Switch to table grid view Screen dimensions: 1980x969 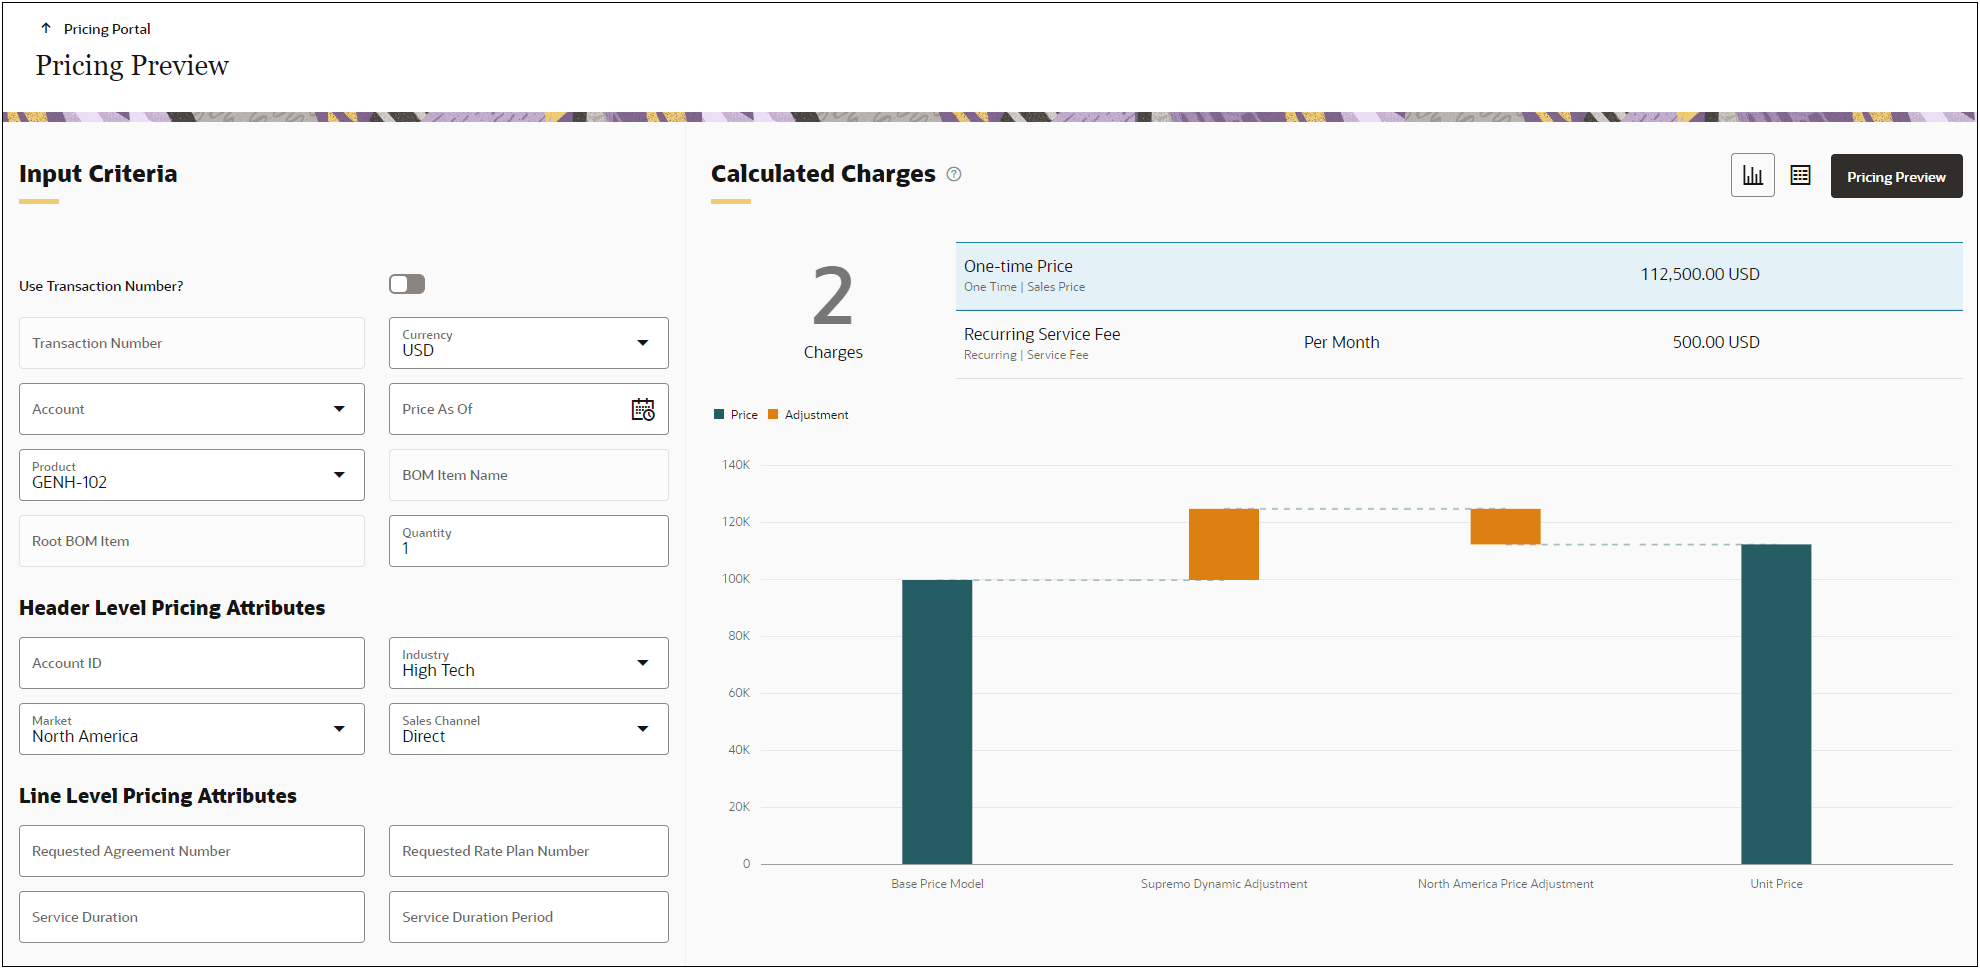click(1800, 175)
